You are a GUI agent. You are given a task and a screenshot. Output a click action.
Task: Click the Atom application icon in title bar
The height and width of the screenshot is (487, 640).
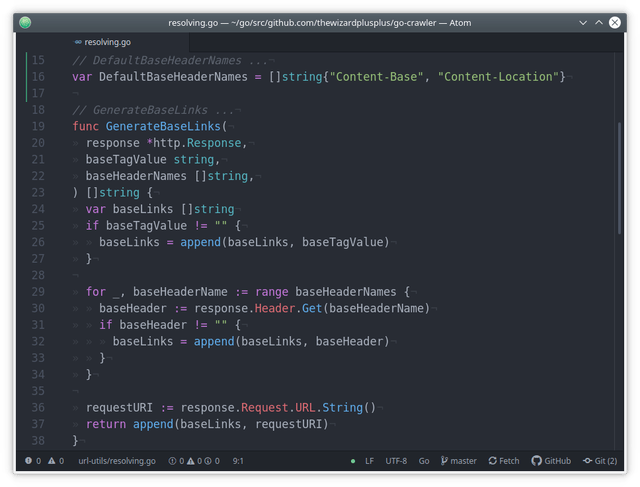point(25,22)
